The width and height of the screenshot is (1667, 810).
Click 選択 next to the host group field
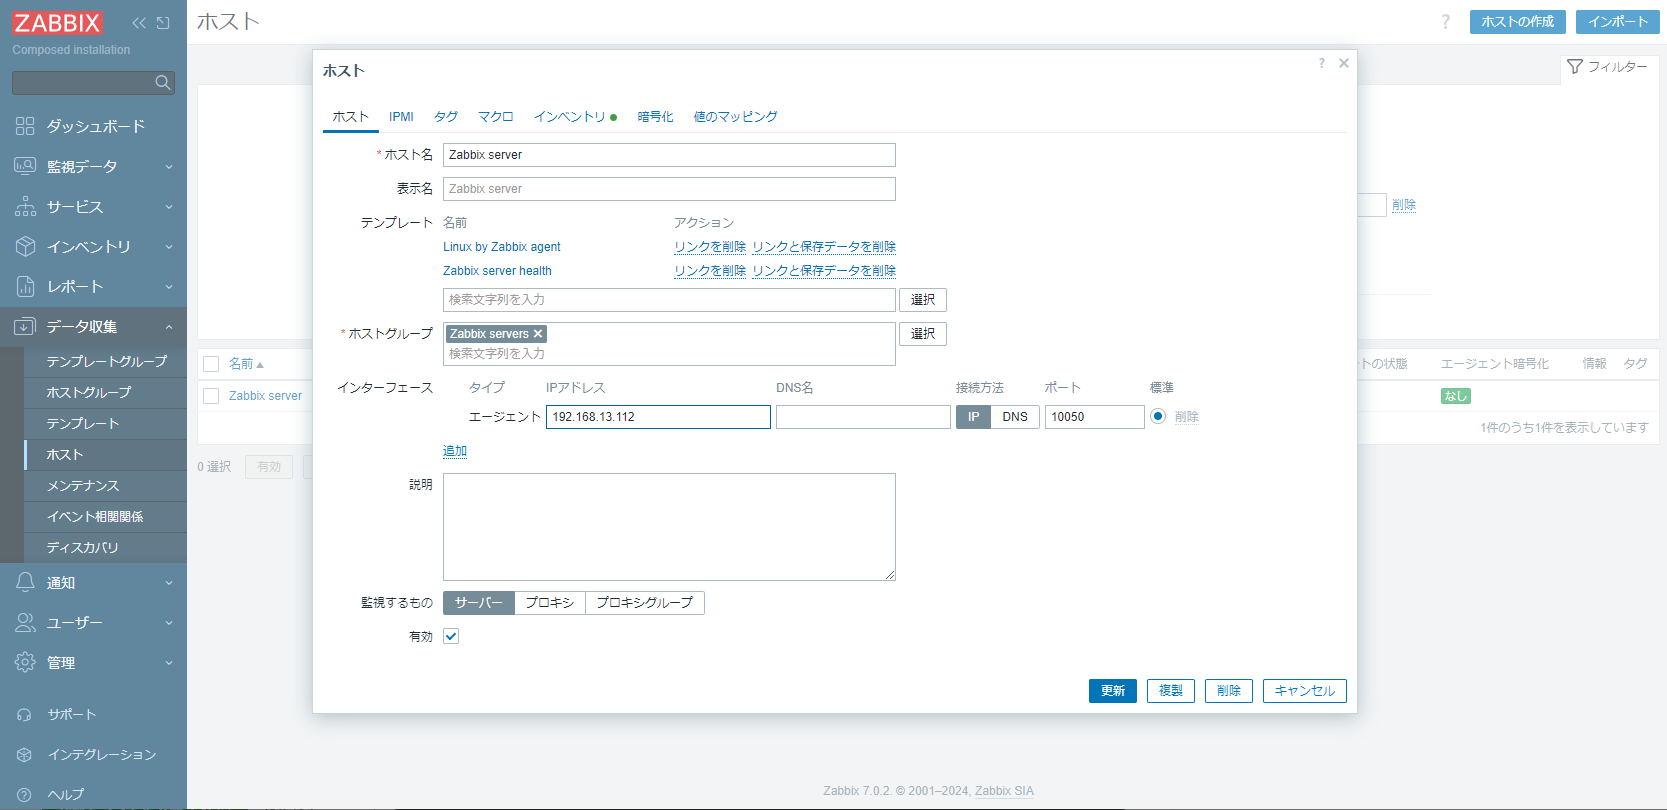pos(923,334)
